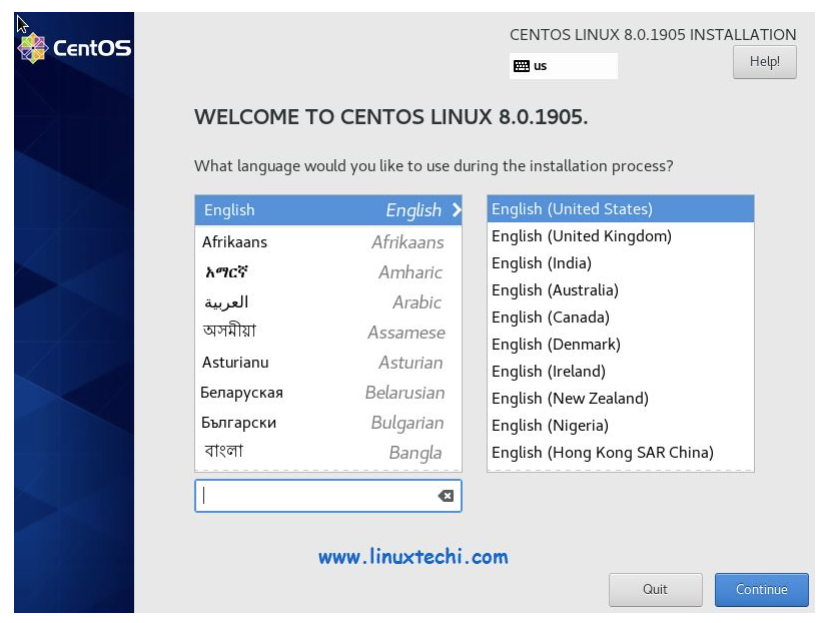The height and width of the screenshot is (623, 831).
Task: Click the CentOS logo icon
Action: pyautogui.click(x=32, y=47)
